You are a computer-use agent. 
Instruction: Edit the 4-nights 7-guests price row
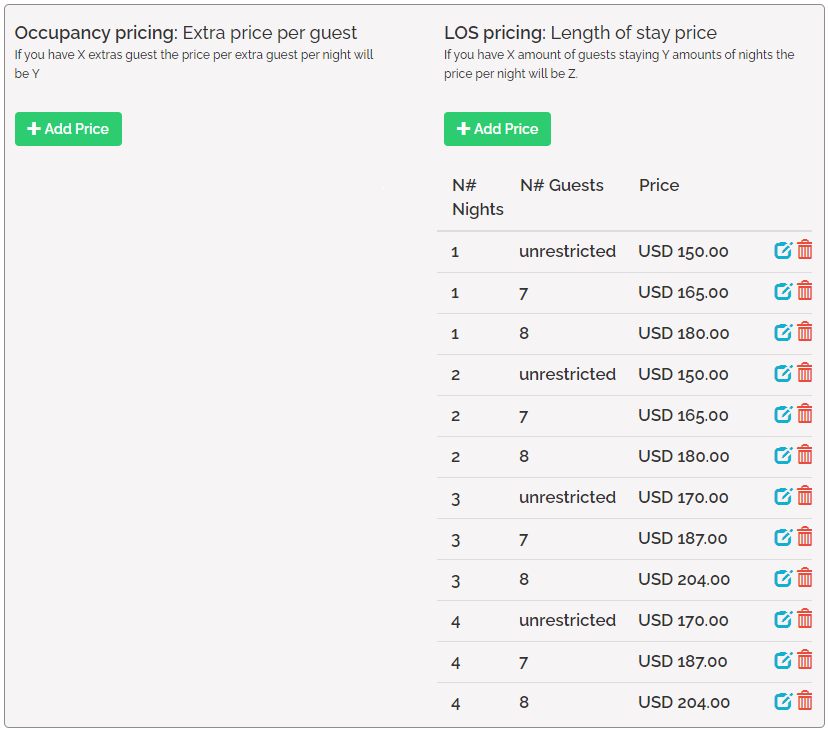tap(783, 660)
